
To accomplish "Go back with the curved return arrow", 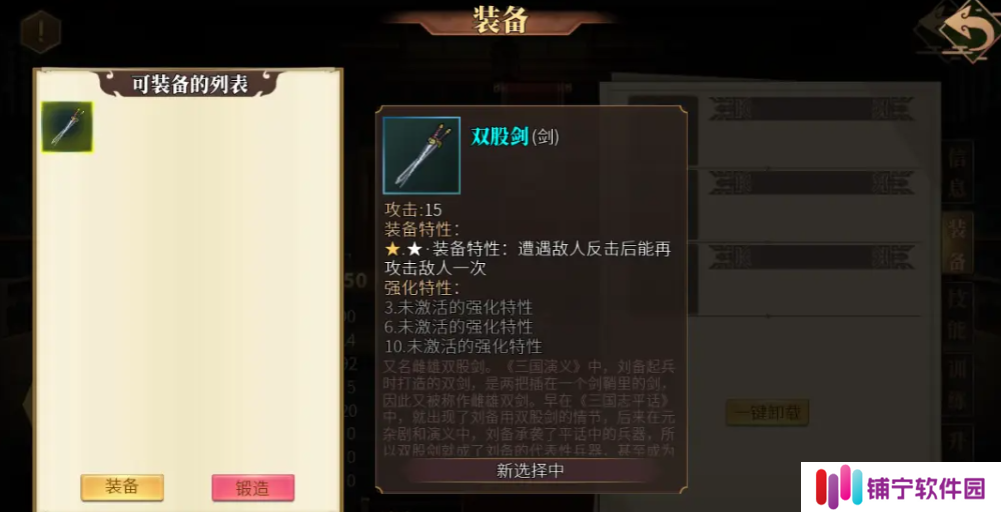I will 962,31.
